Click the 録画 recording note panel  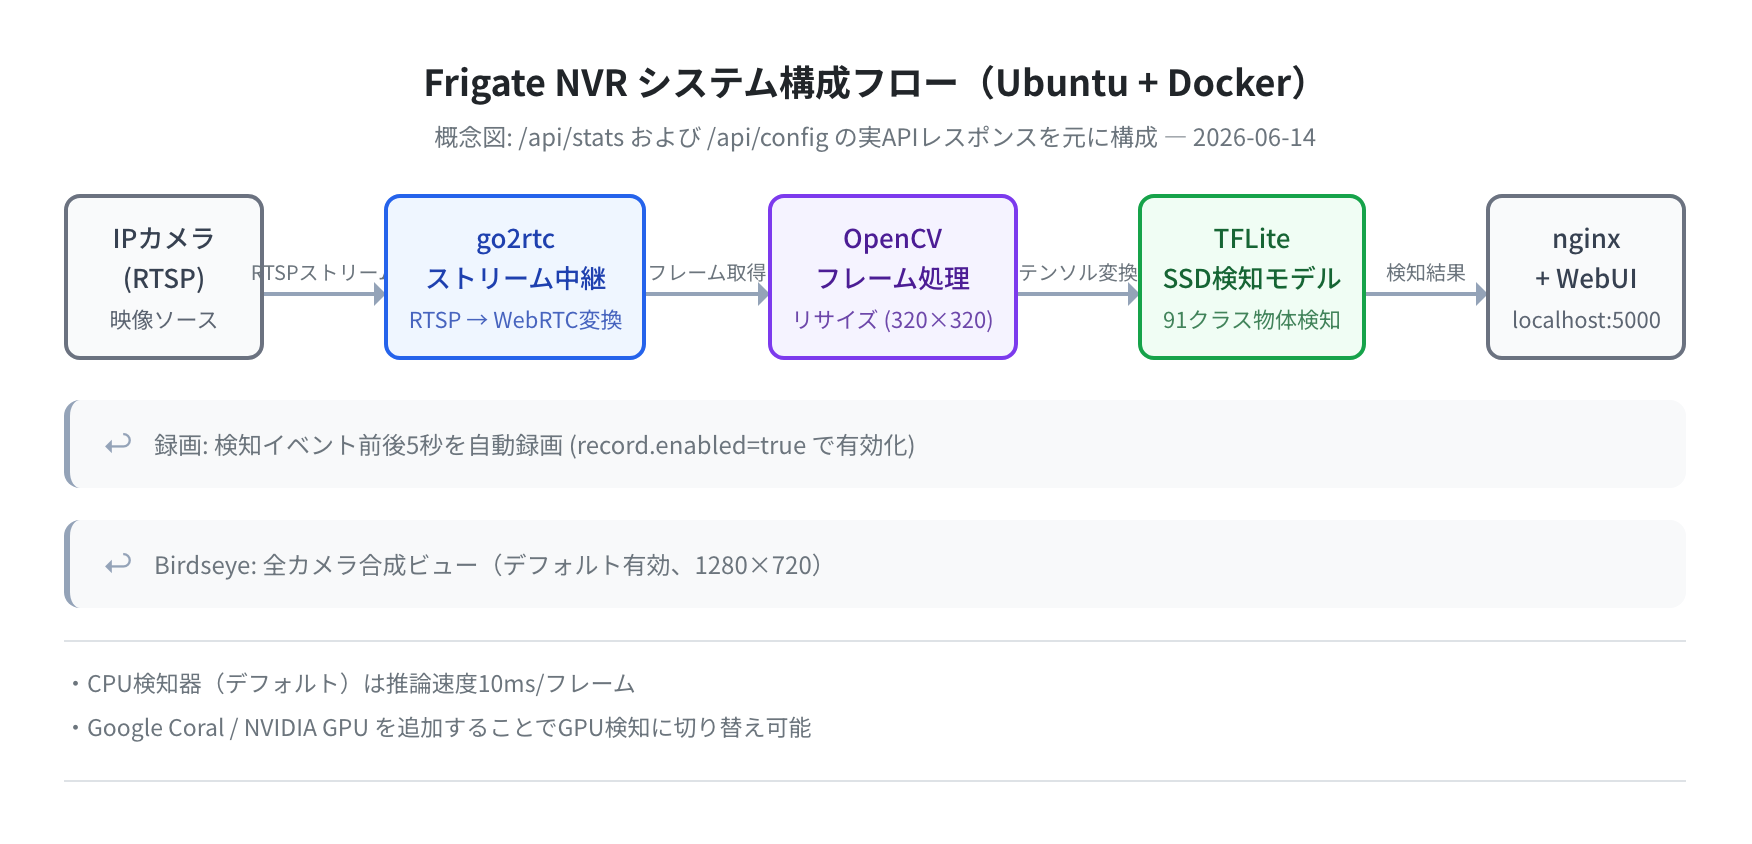pos(875,444)
